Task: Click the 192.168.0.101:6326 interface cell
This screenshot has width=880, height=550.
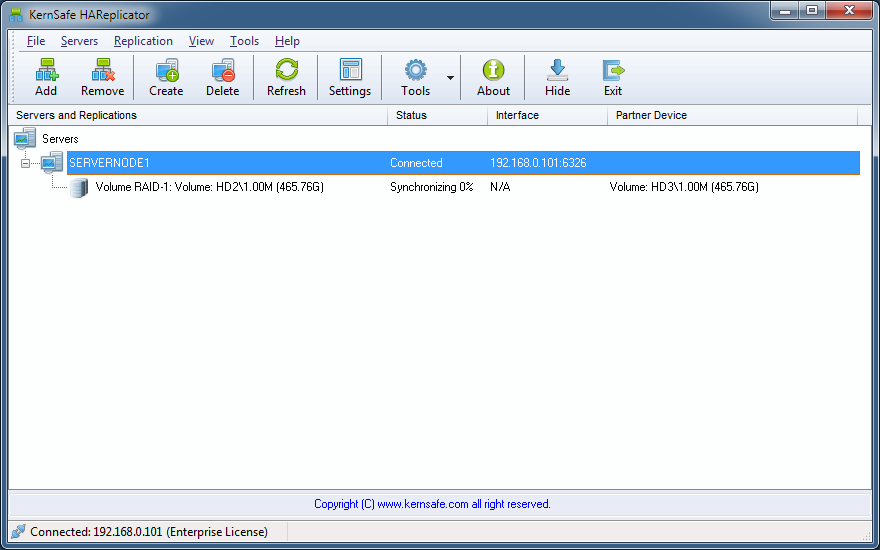Action: pyautogui.click(x=538, y=163)
